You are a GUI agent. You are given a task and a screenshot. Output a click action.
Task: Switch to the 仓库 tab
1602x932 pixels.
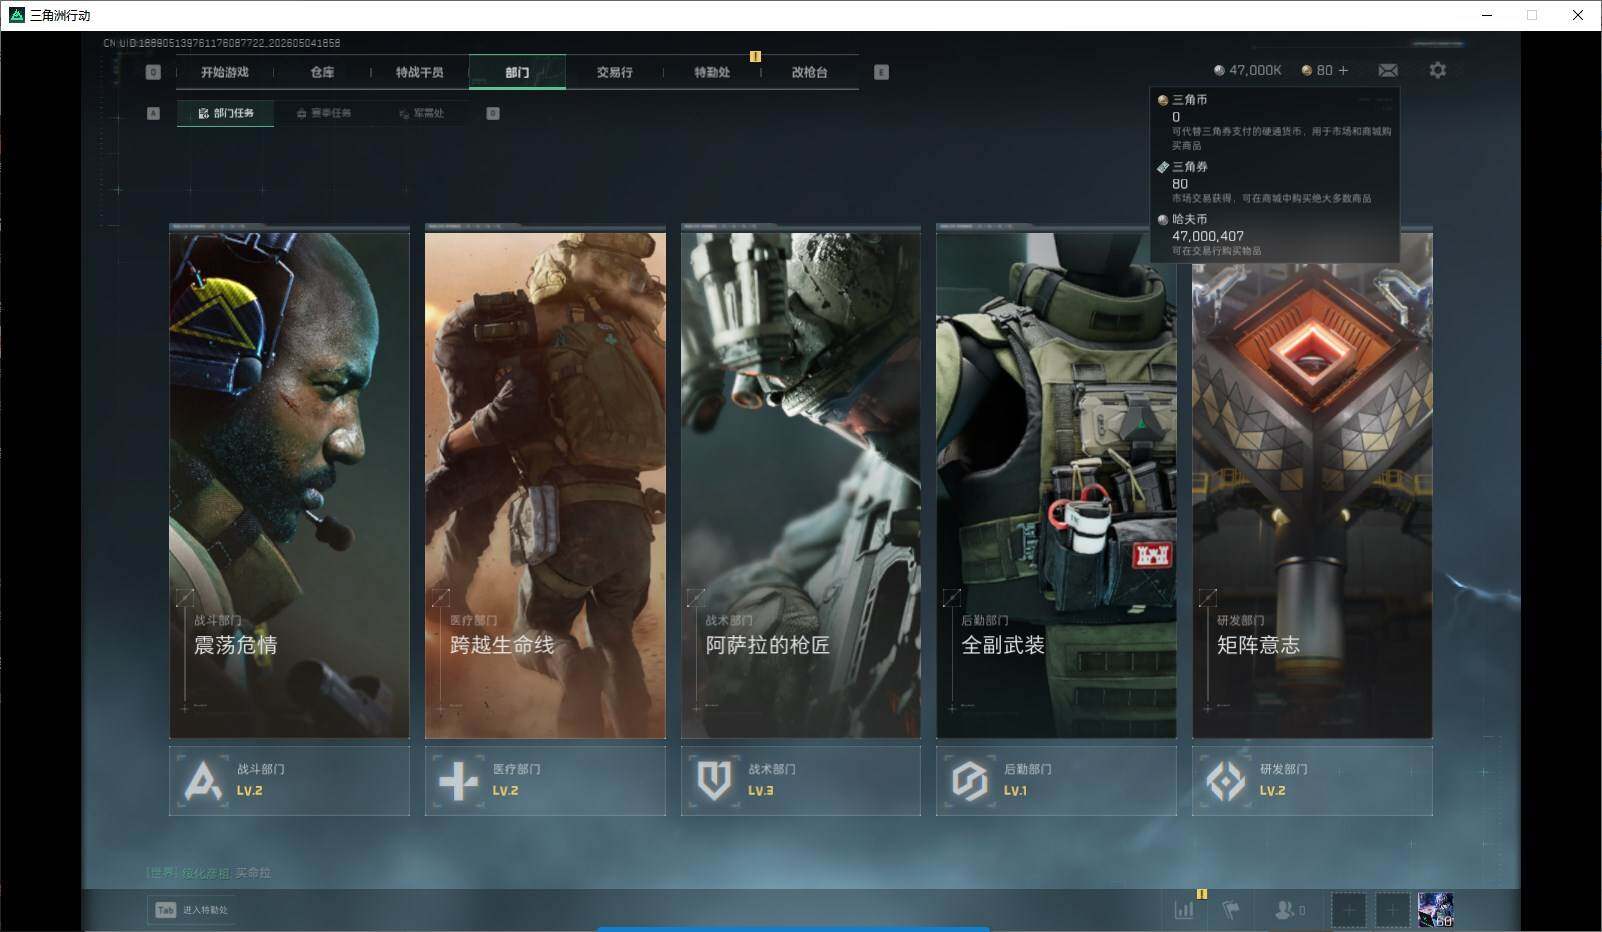pyautogui.click(x=322, y=72)
